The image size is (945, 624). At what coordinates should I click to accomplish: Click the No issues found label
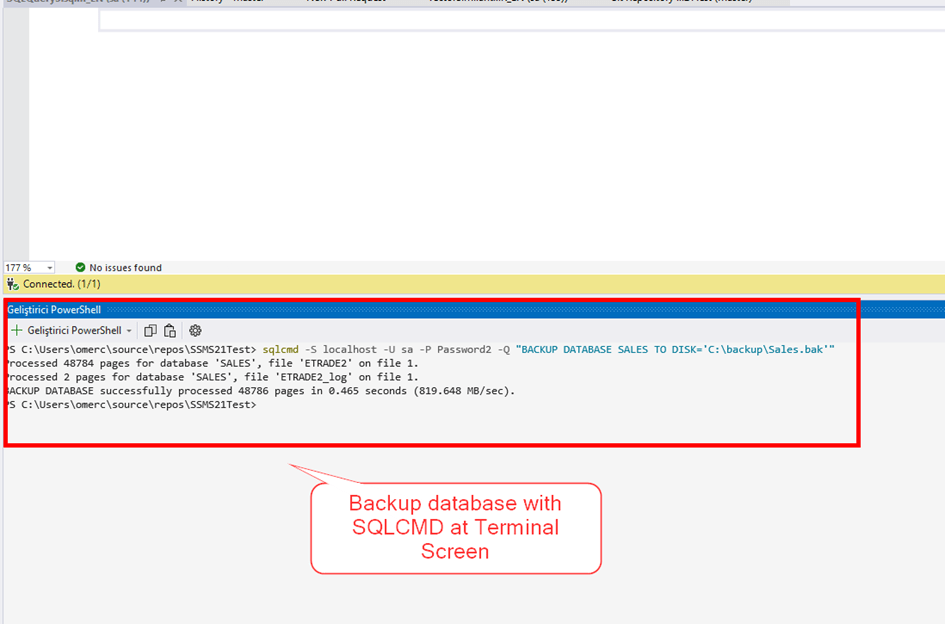(x=125, y=268)
